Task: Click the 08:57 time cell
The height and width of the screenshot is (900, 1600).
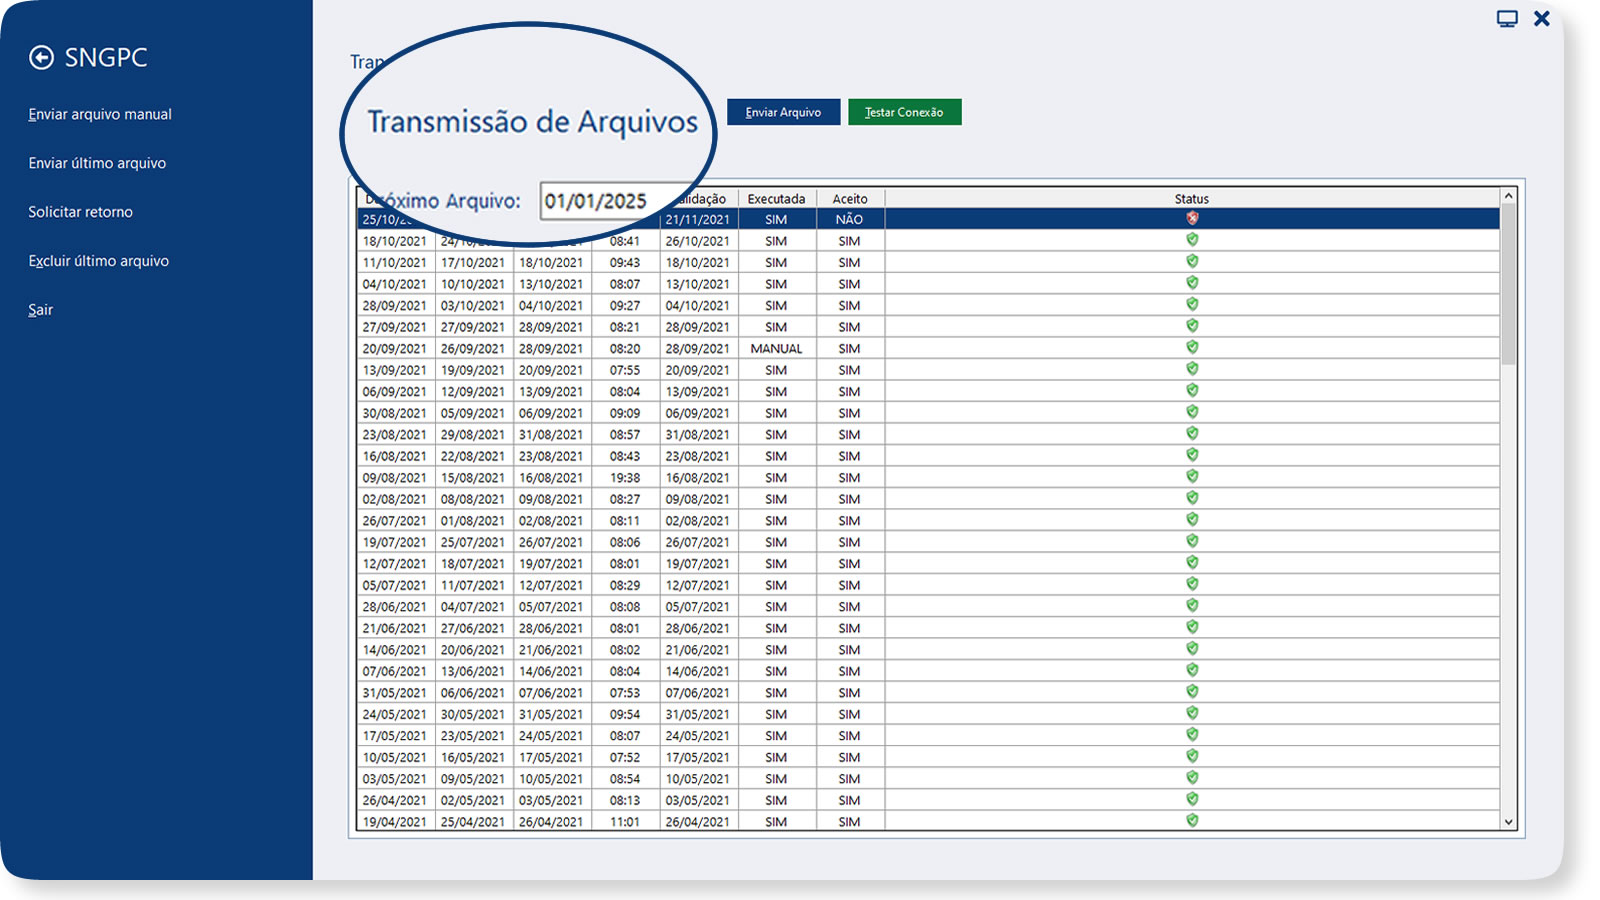Action: [625, 435]
